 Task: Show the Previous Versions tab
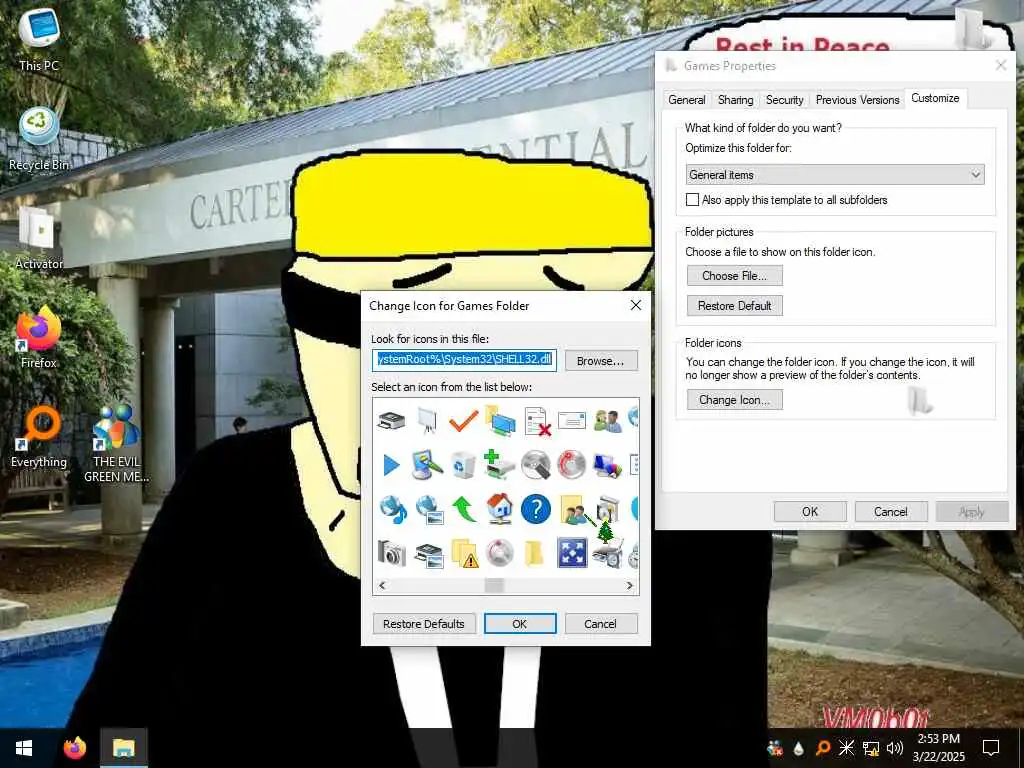[x=857, y=100]
